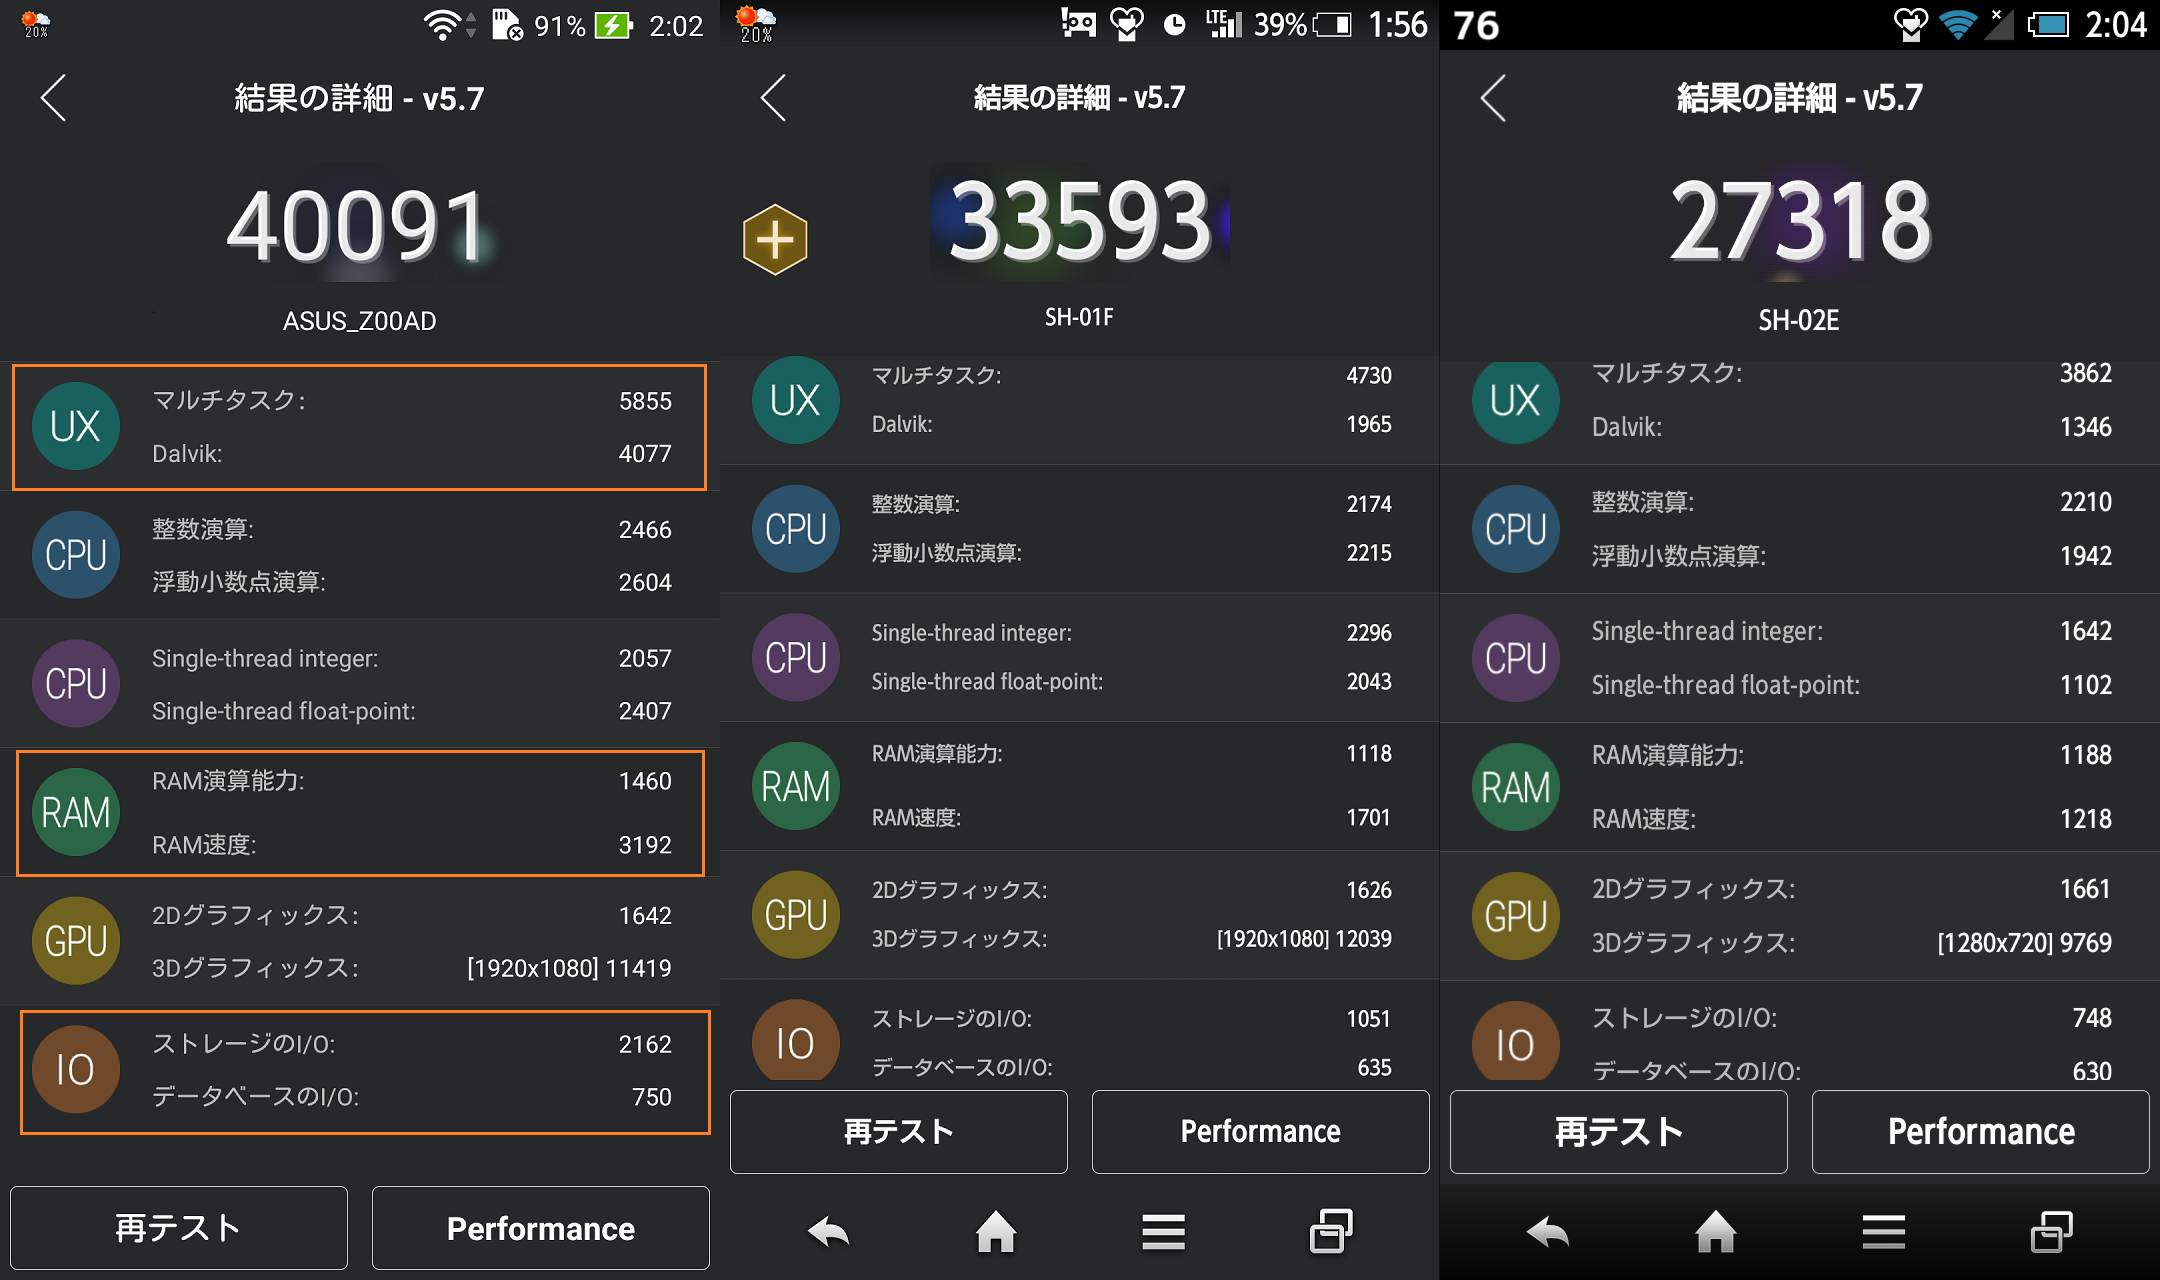Tap back arrow on ASUS_Z00AD screen
Image resolution: width=2160 pixels, height=1280 pixels.
point(54,98)
